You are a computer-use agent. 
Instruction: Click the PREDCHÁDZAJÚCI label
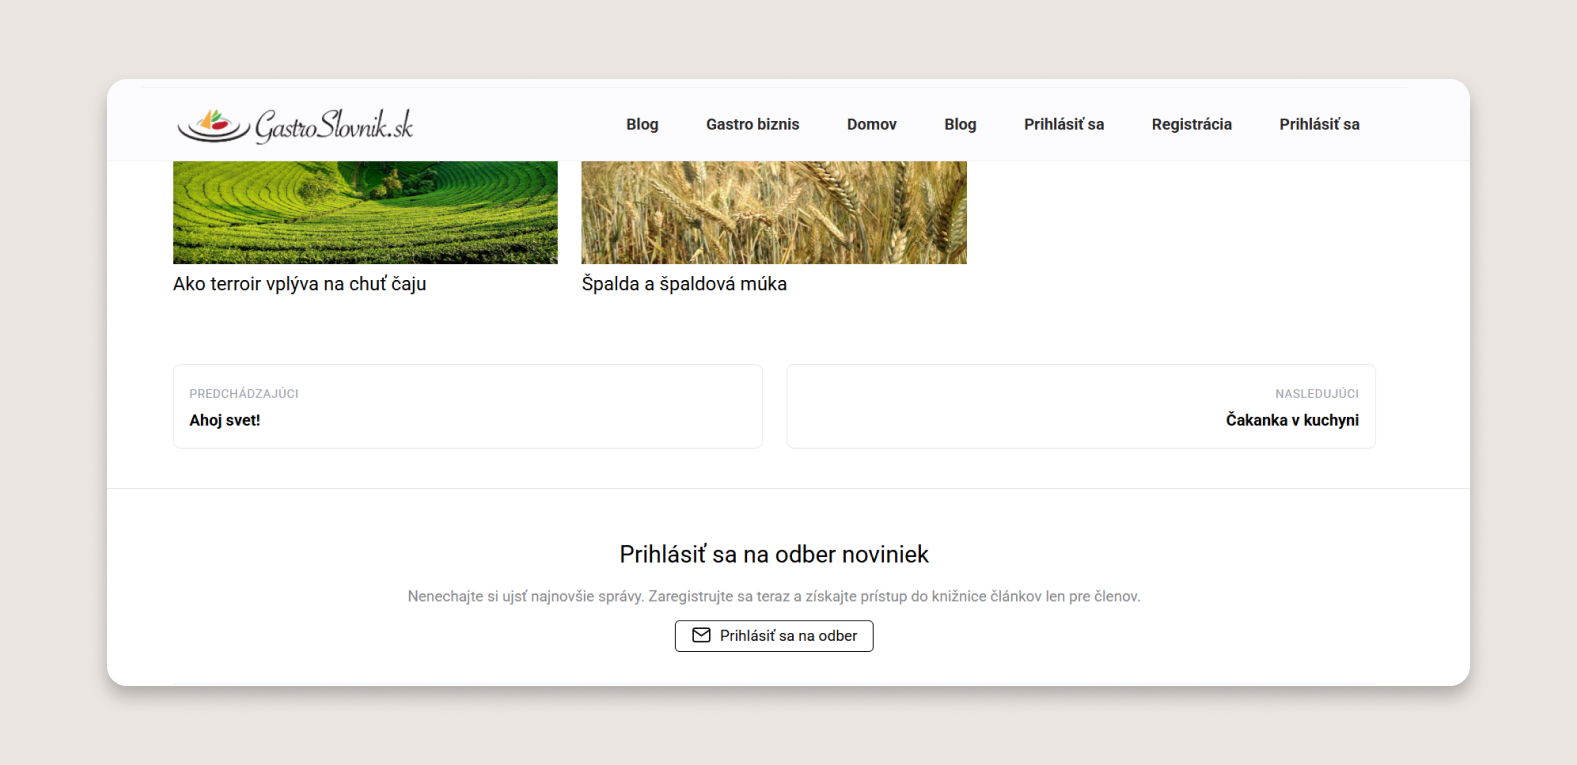click(244, 394)
